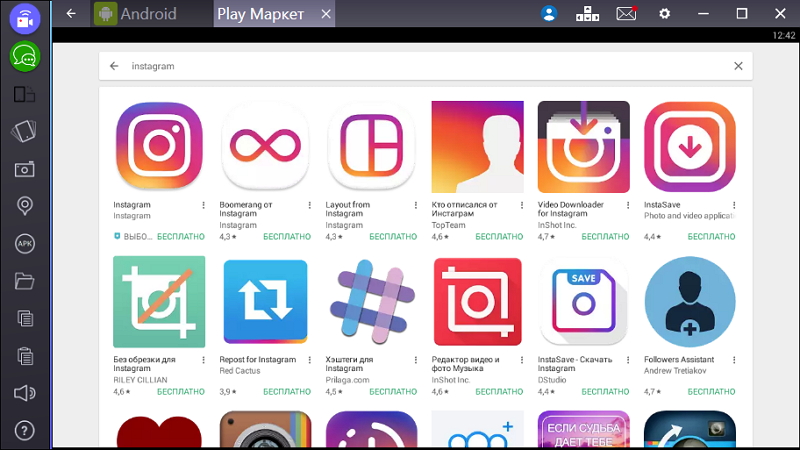The width and height of the screenshot is (800, 450).
Task: Open Редактор видео и фото red icon
Action: (478, 302)
